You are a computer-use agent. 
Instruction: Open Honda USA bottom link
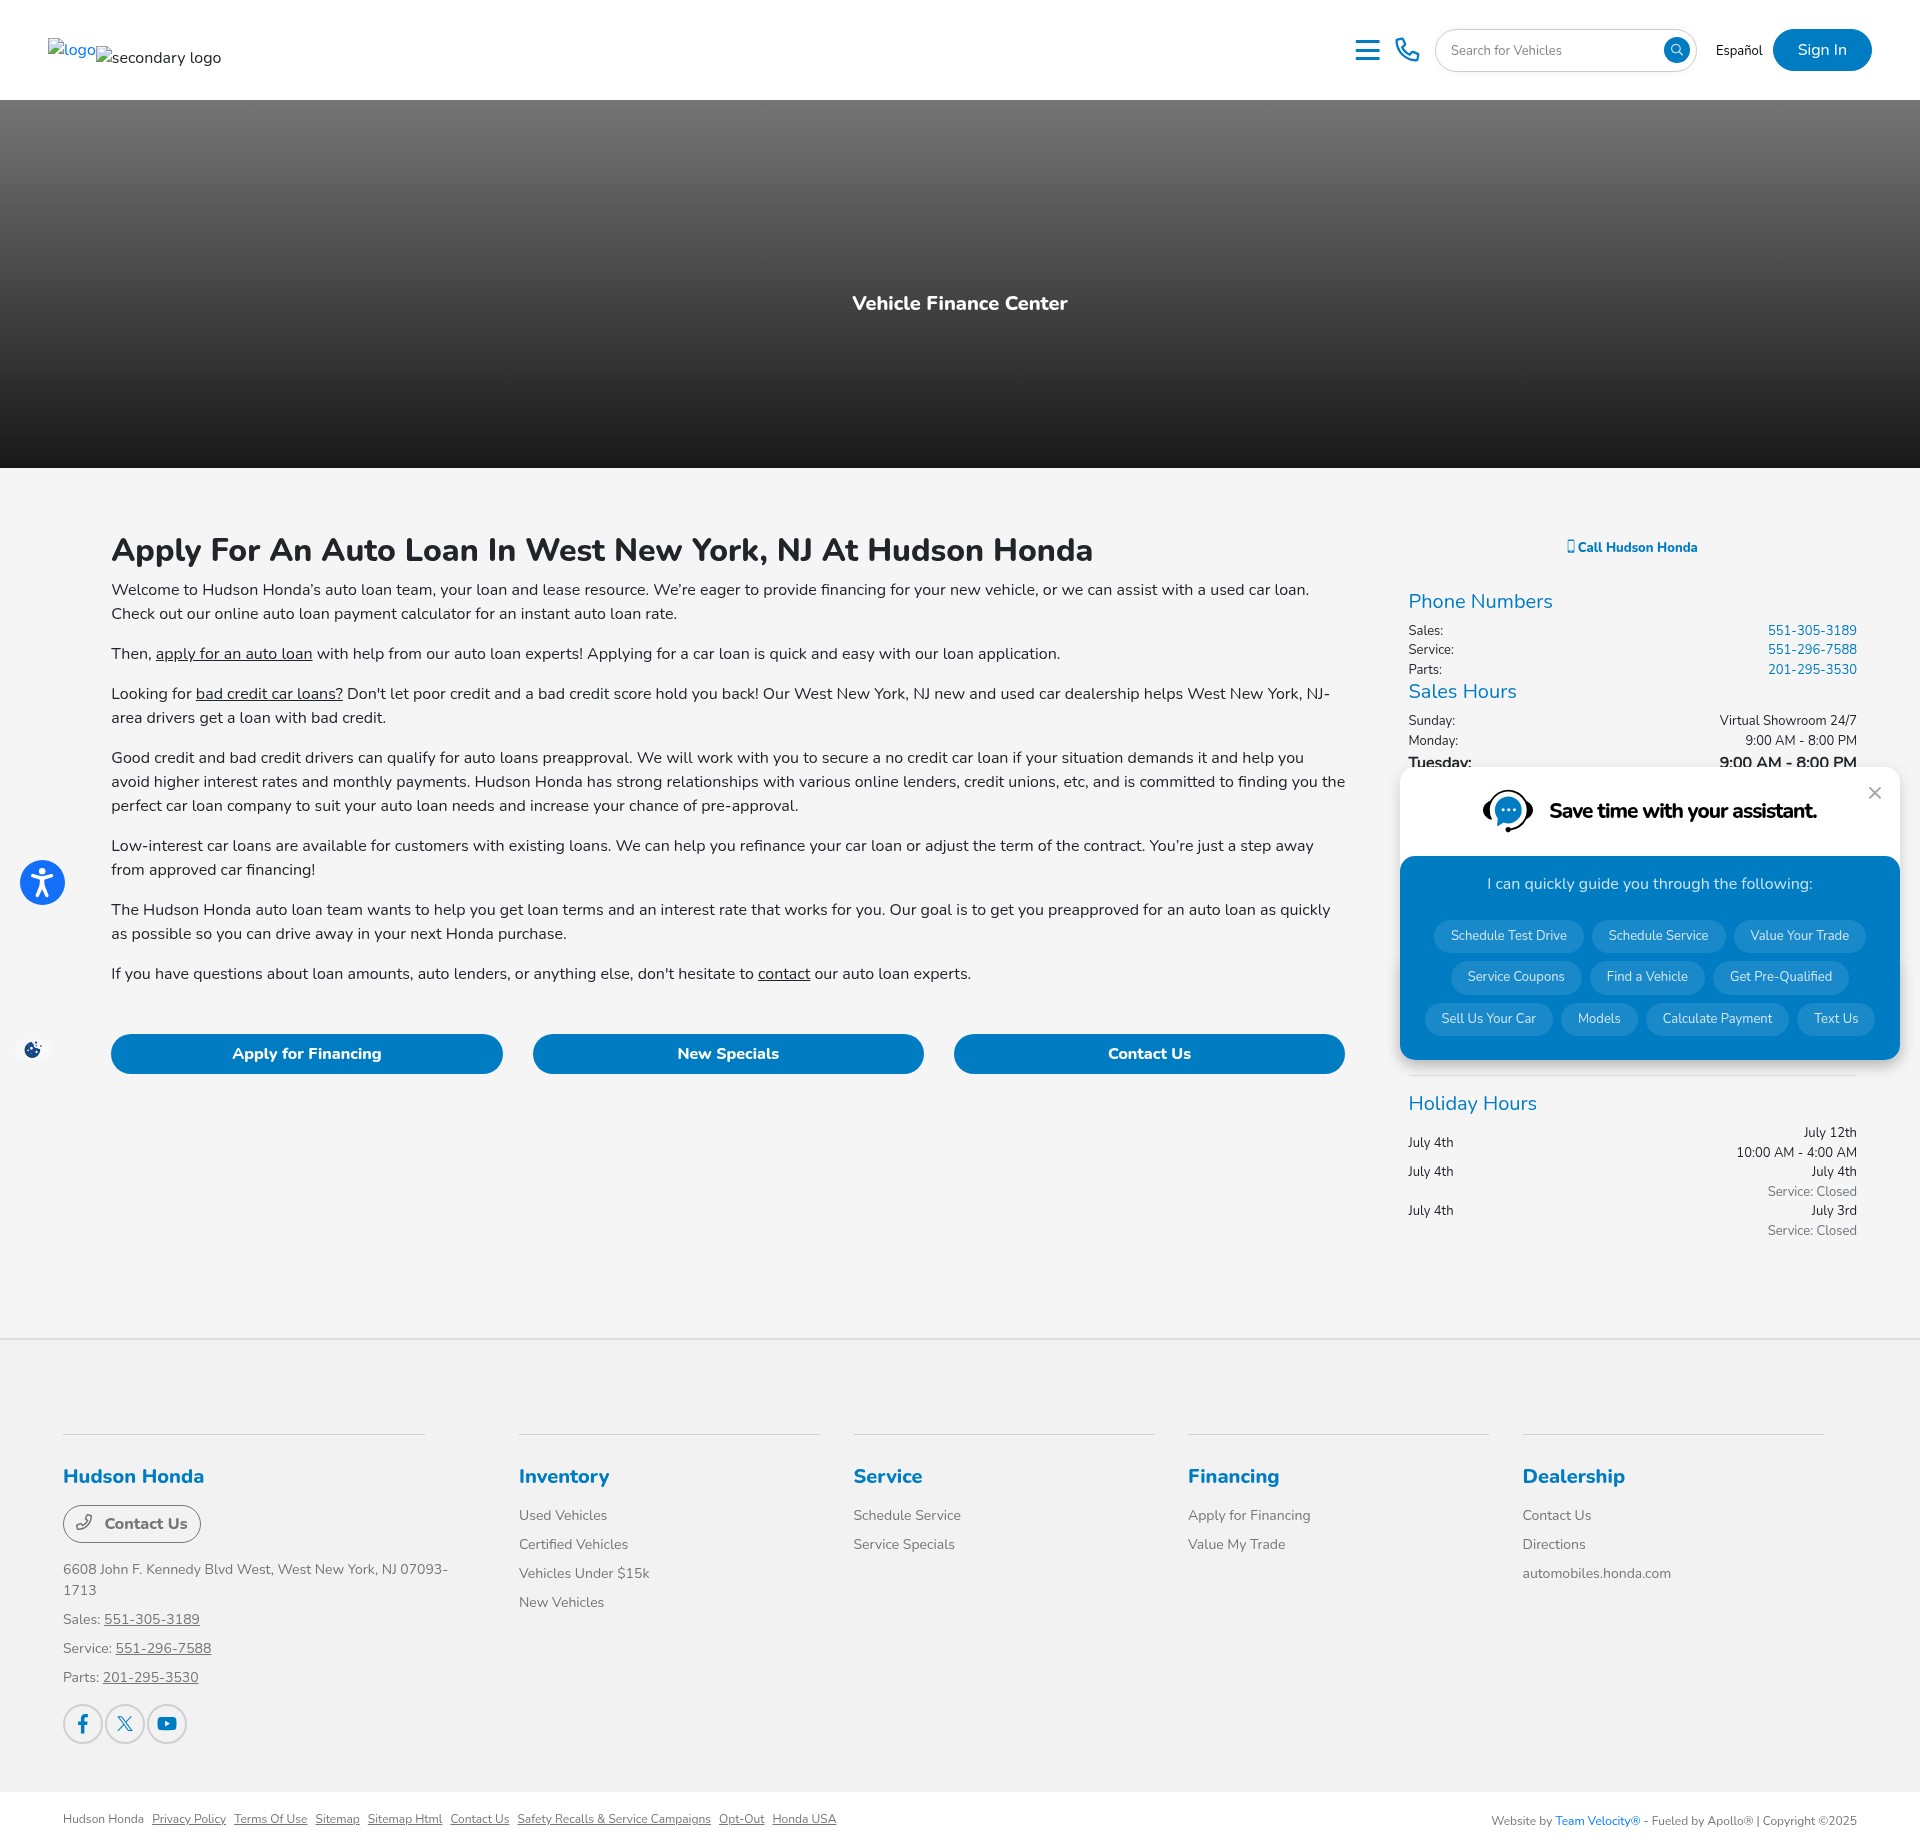pyautogui.click(x=804, y=1819)
